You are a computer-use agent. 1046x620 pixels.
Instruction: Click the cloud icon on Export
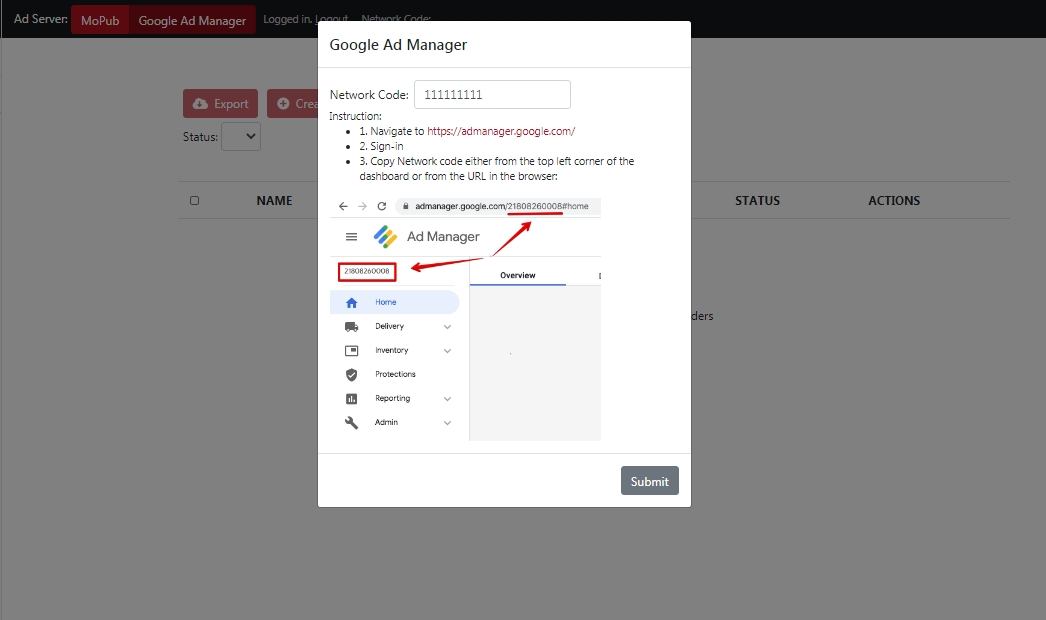pos(200,103)
